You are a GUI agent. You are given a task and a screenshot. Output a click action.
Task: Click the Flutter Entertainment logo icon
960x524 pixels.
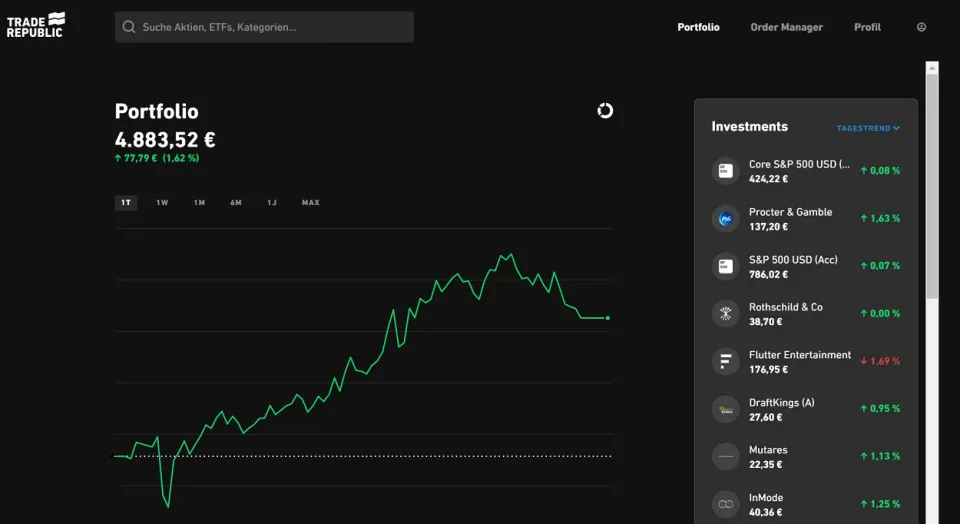(x=726, y=361)
